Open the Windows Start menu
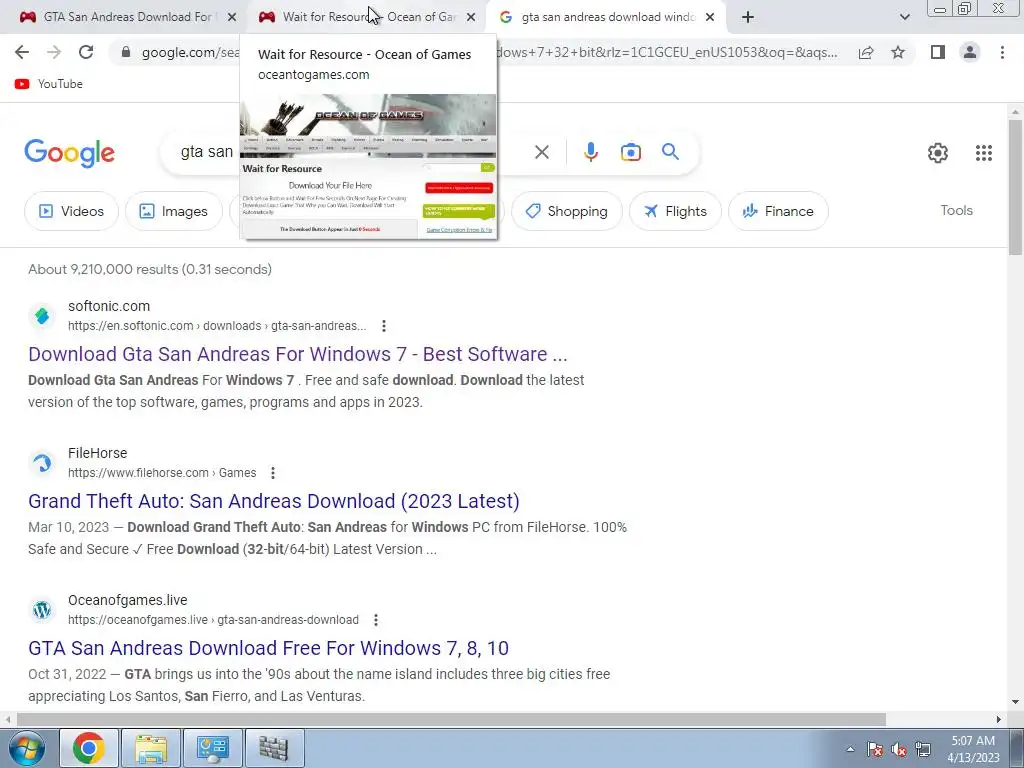Image resolution: width=1024 pixels, height=768 pixels. (x=26, y=748)
